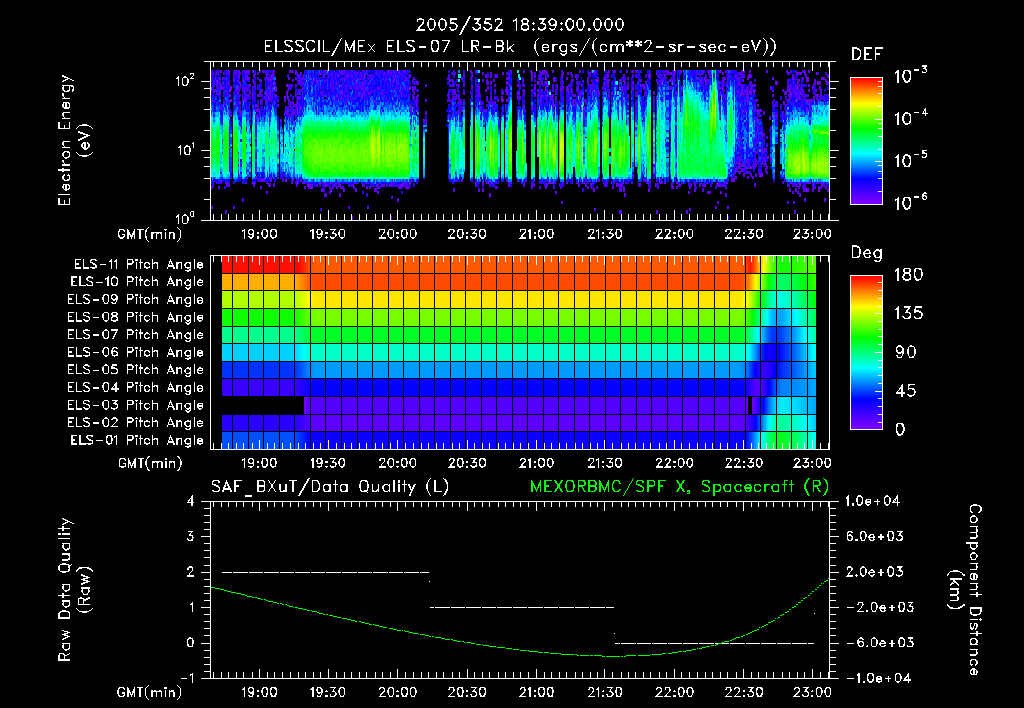
Task: Click the 10^-3 label on DEF scale
Action: coord(910,76)
